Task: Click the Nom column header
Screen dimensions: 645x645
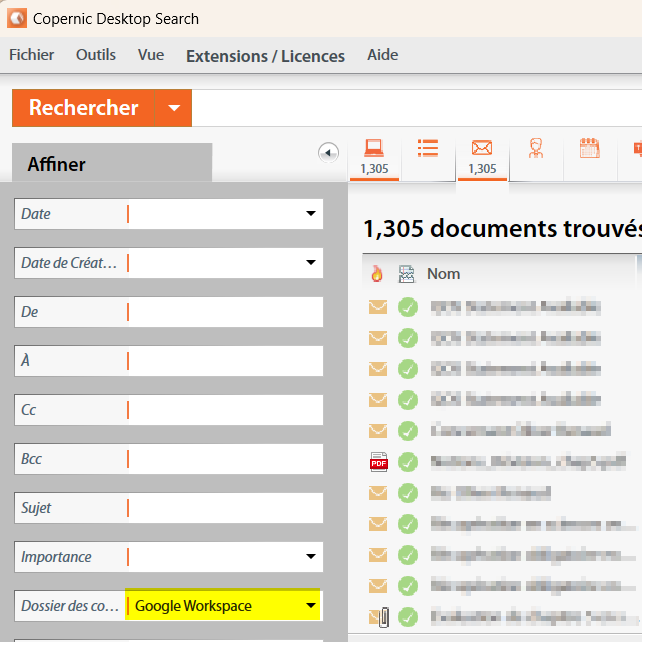Action: coord(443,273)
